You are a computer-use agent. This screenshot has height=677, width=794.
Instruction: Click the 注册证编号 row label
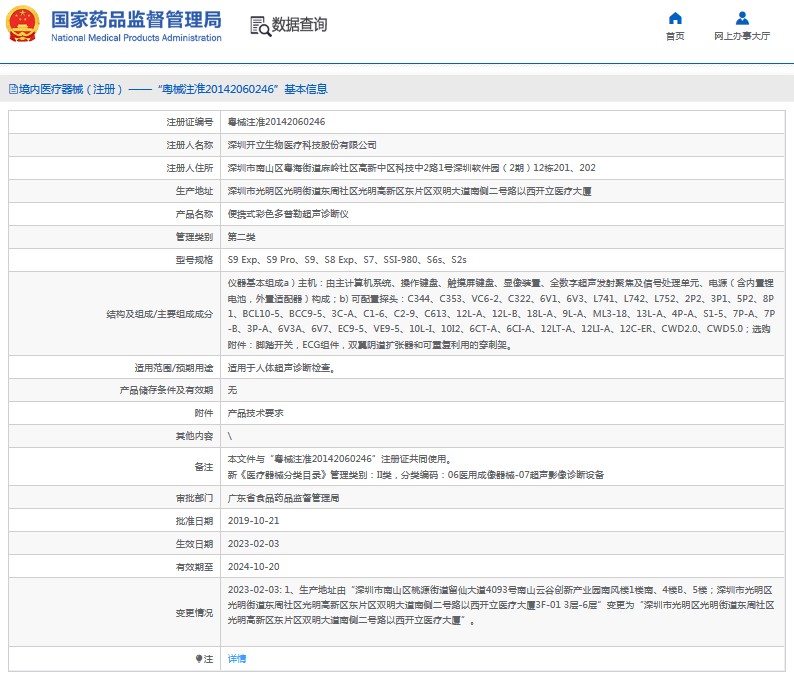(190, 122)
